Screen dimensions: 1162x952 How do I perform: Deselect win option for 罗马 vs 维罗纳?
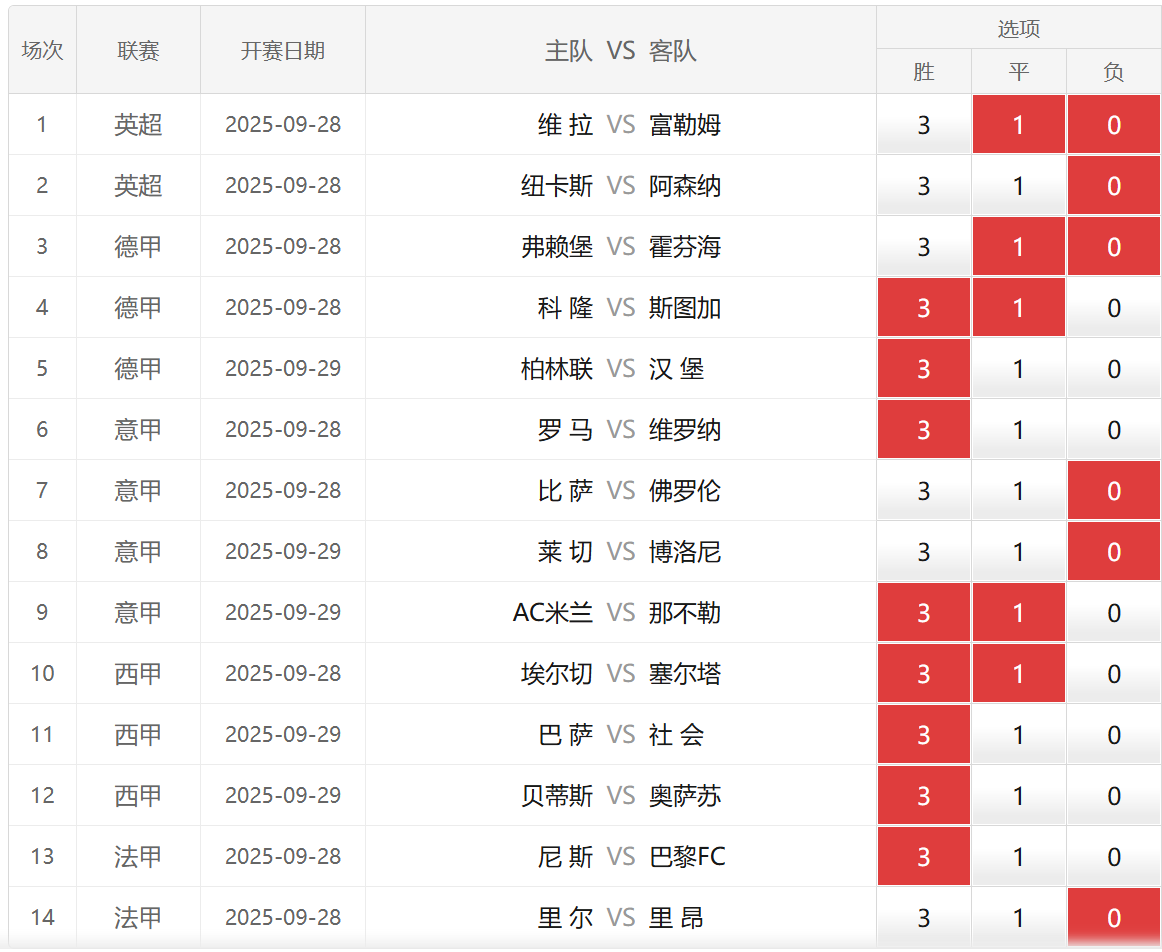point(923,430)
